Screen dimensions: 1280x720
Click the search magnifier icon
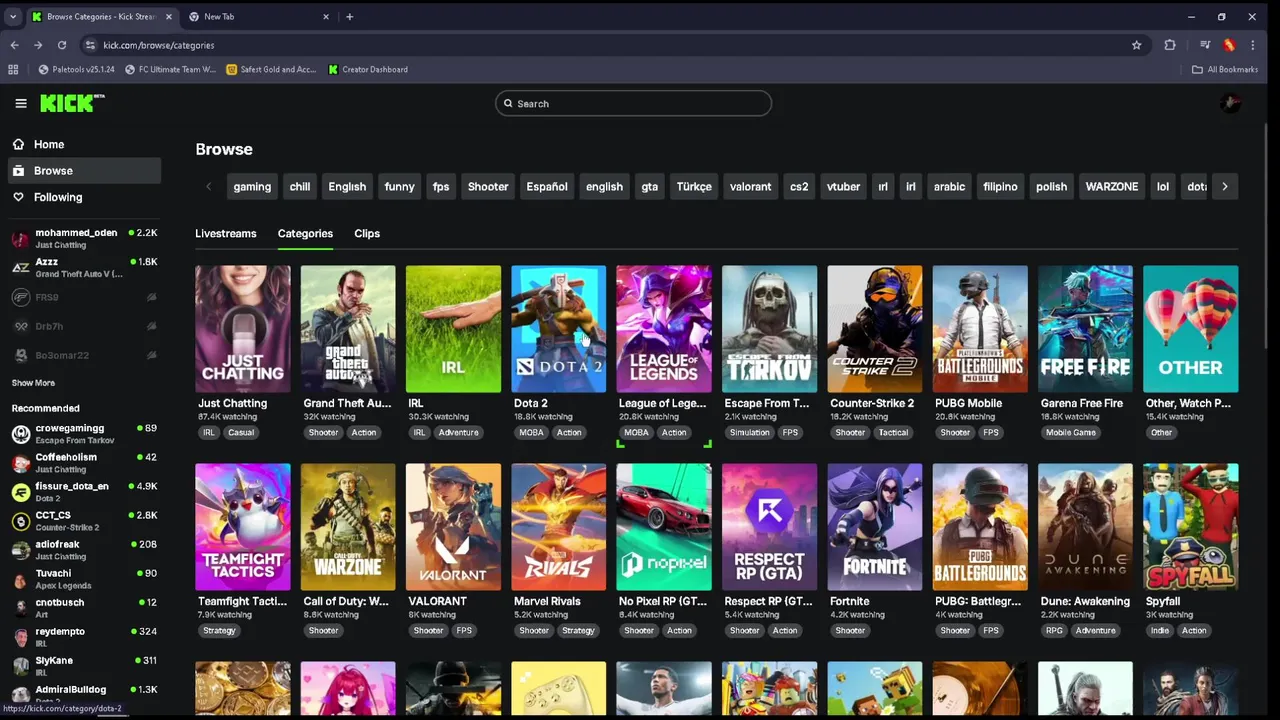coord(508,104)
